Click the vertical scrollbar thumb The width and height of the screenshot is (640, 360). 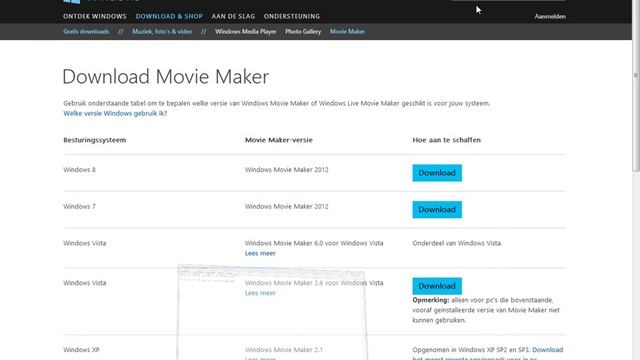[x=636, y=86]
